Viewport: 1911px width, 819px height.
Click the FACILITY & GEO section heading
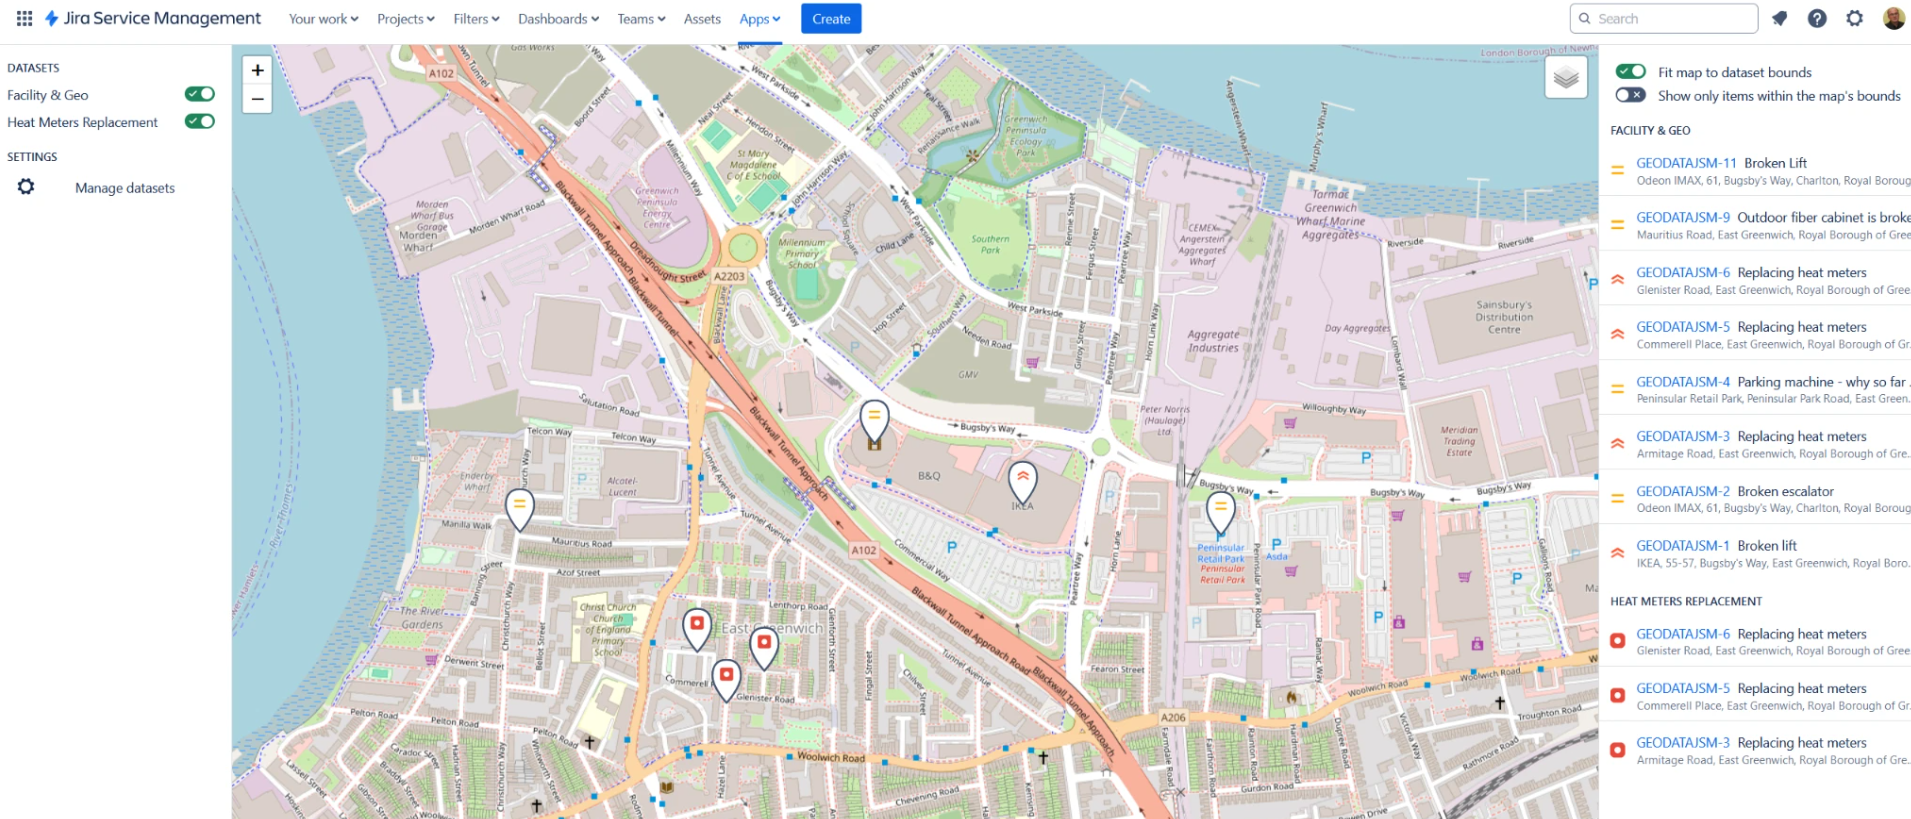(1650, 131)
